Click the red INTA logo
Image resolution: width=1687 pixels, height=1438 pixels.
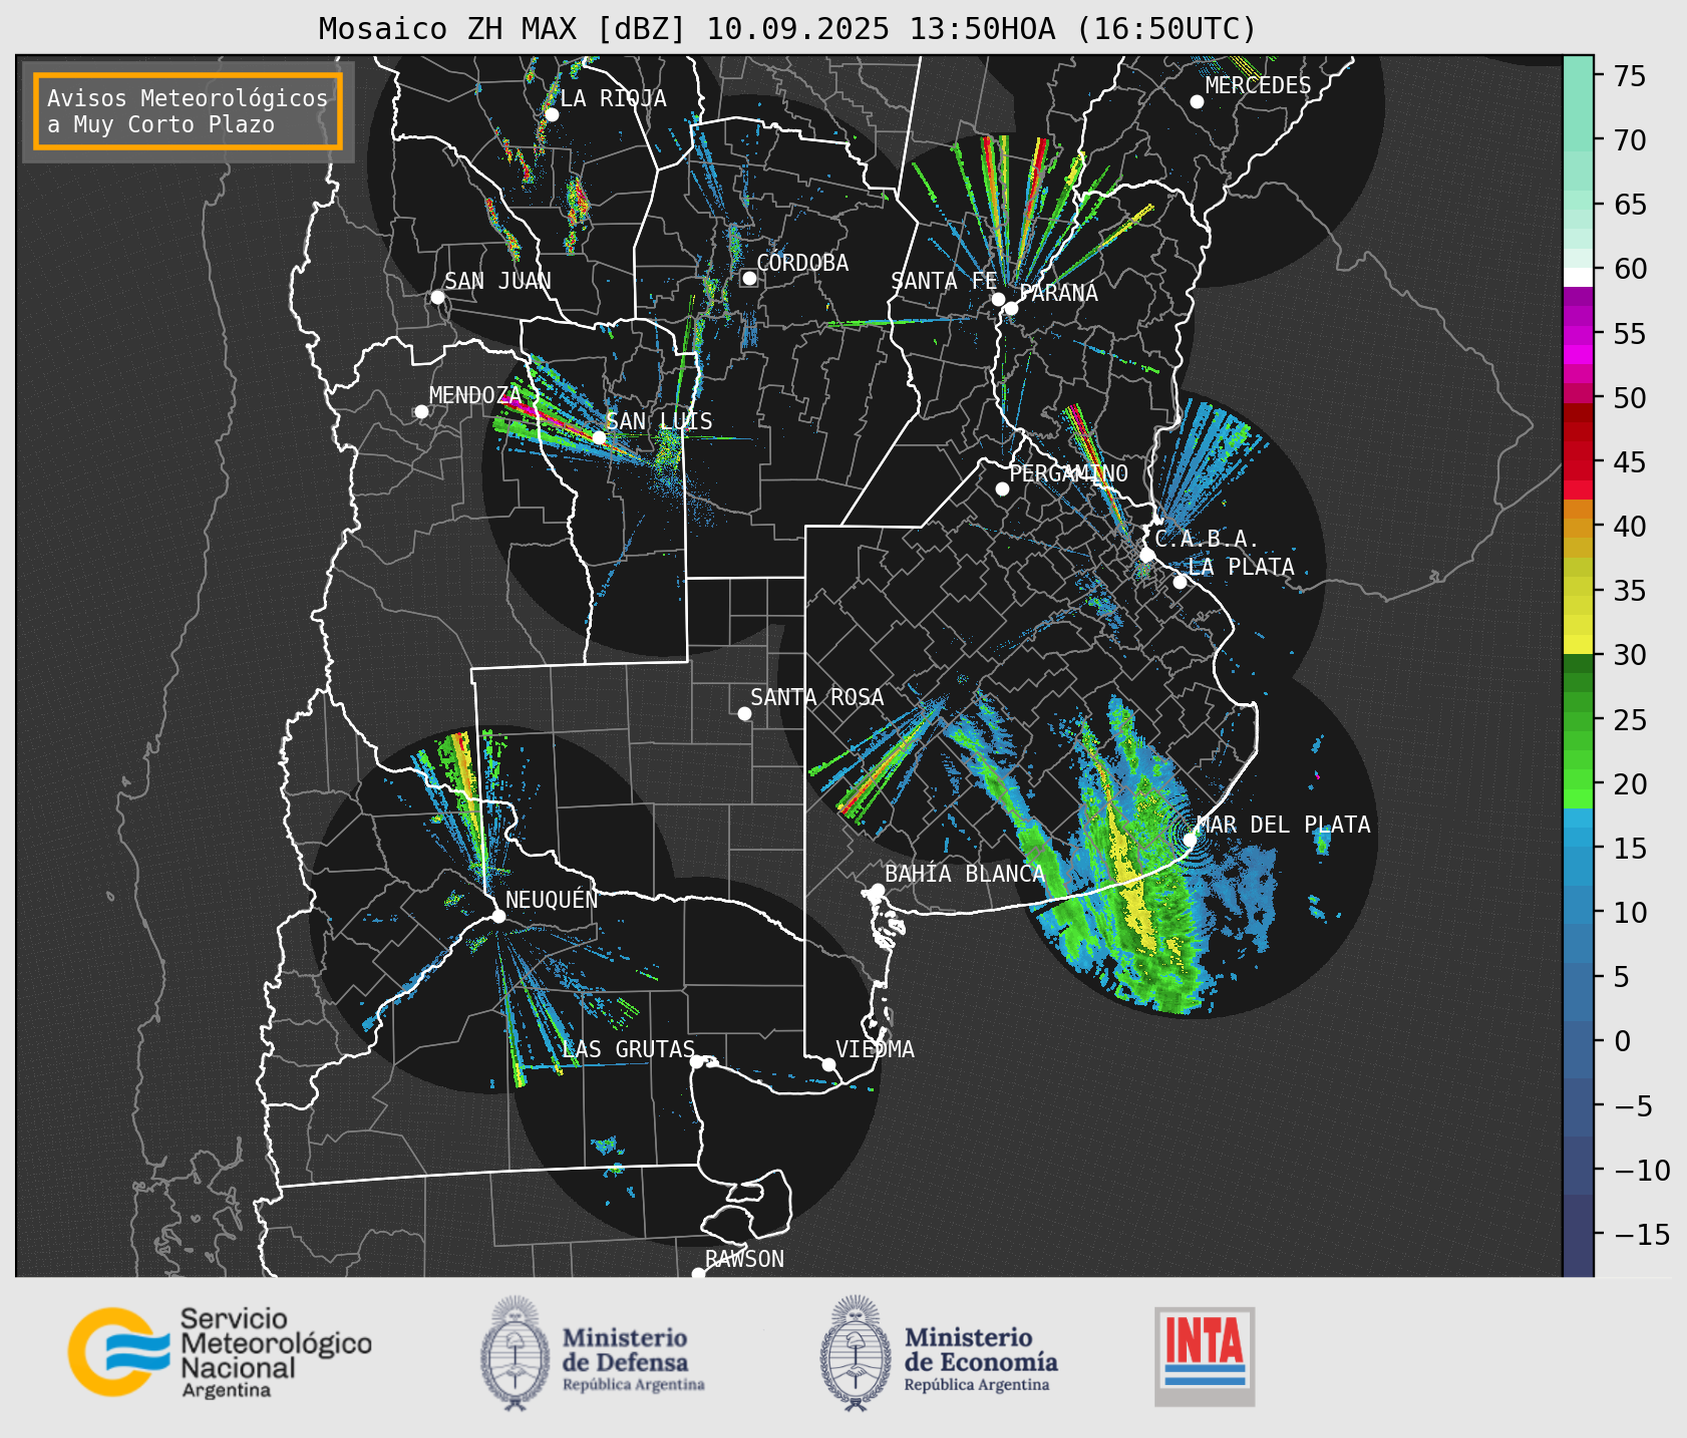(1204, 1355)
